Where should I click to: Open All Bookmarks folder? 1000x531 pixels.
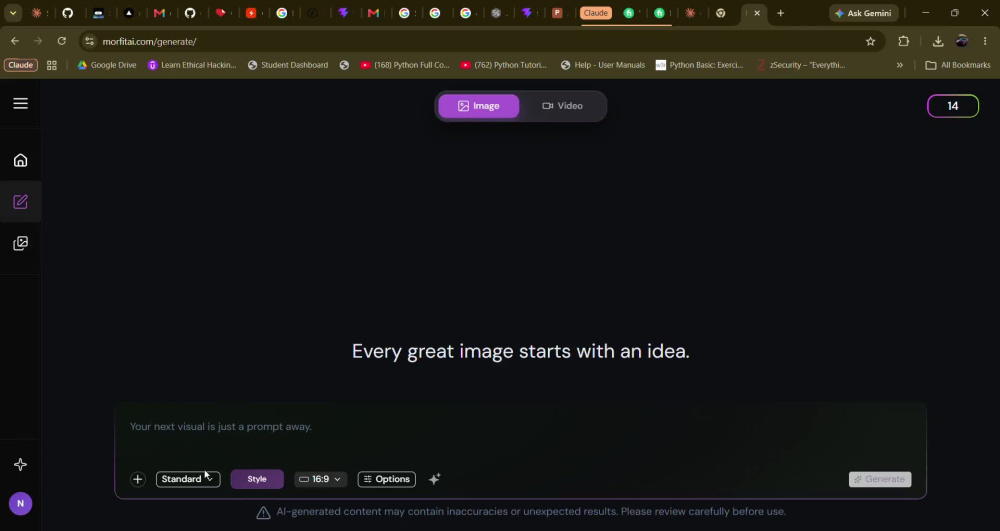tap(958, 65)
